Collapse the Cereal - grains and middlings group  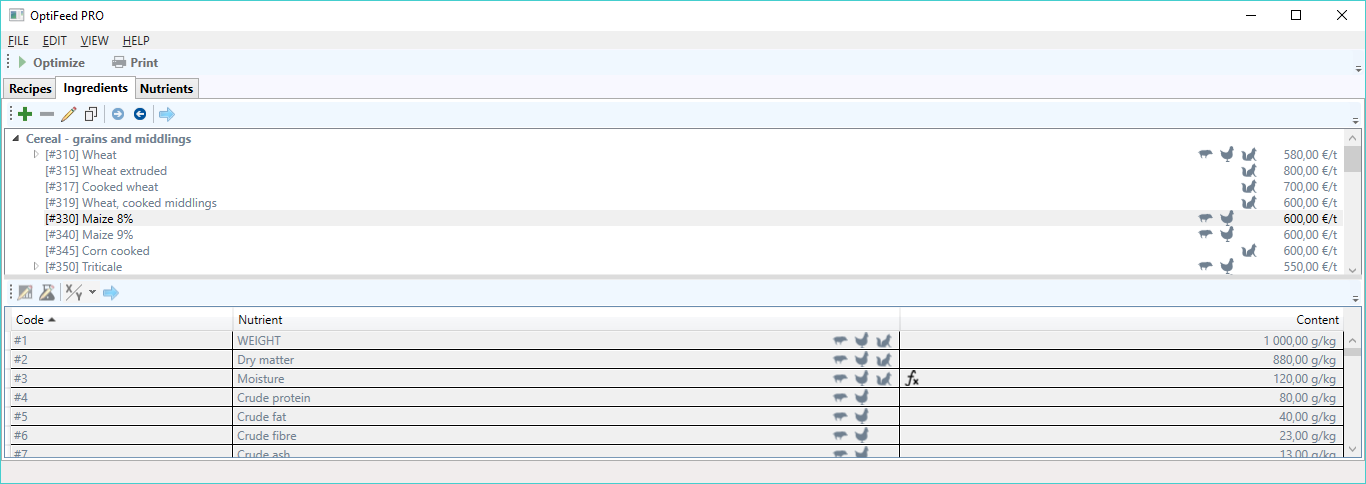15,139
